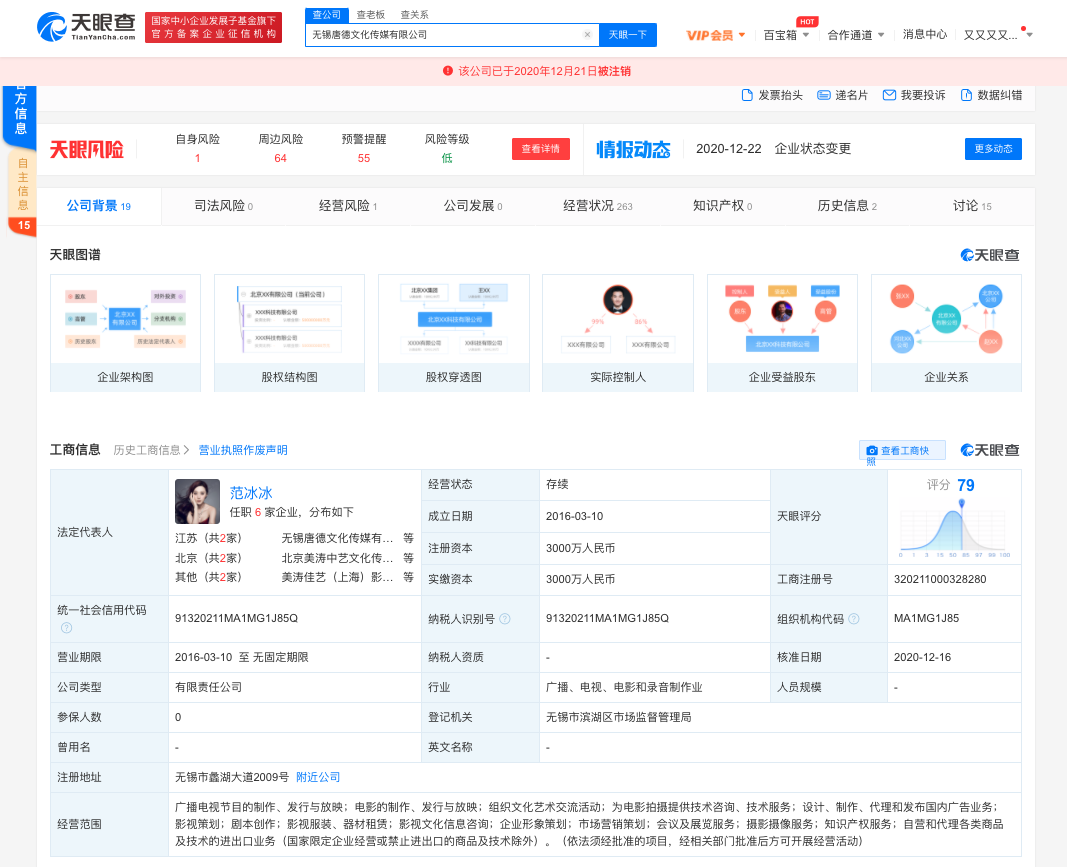Viewport: 1067px width, 867px height.
Task: Click help icon beside 纳税人识别号
Action: [x=505, y=618]
